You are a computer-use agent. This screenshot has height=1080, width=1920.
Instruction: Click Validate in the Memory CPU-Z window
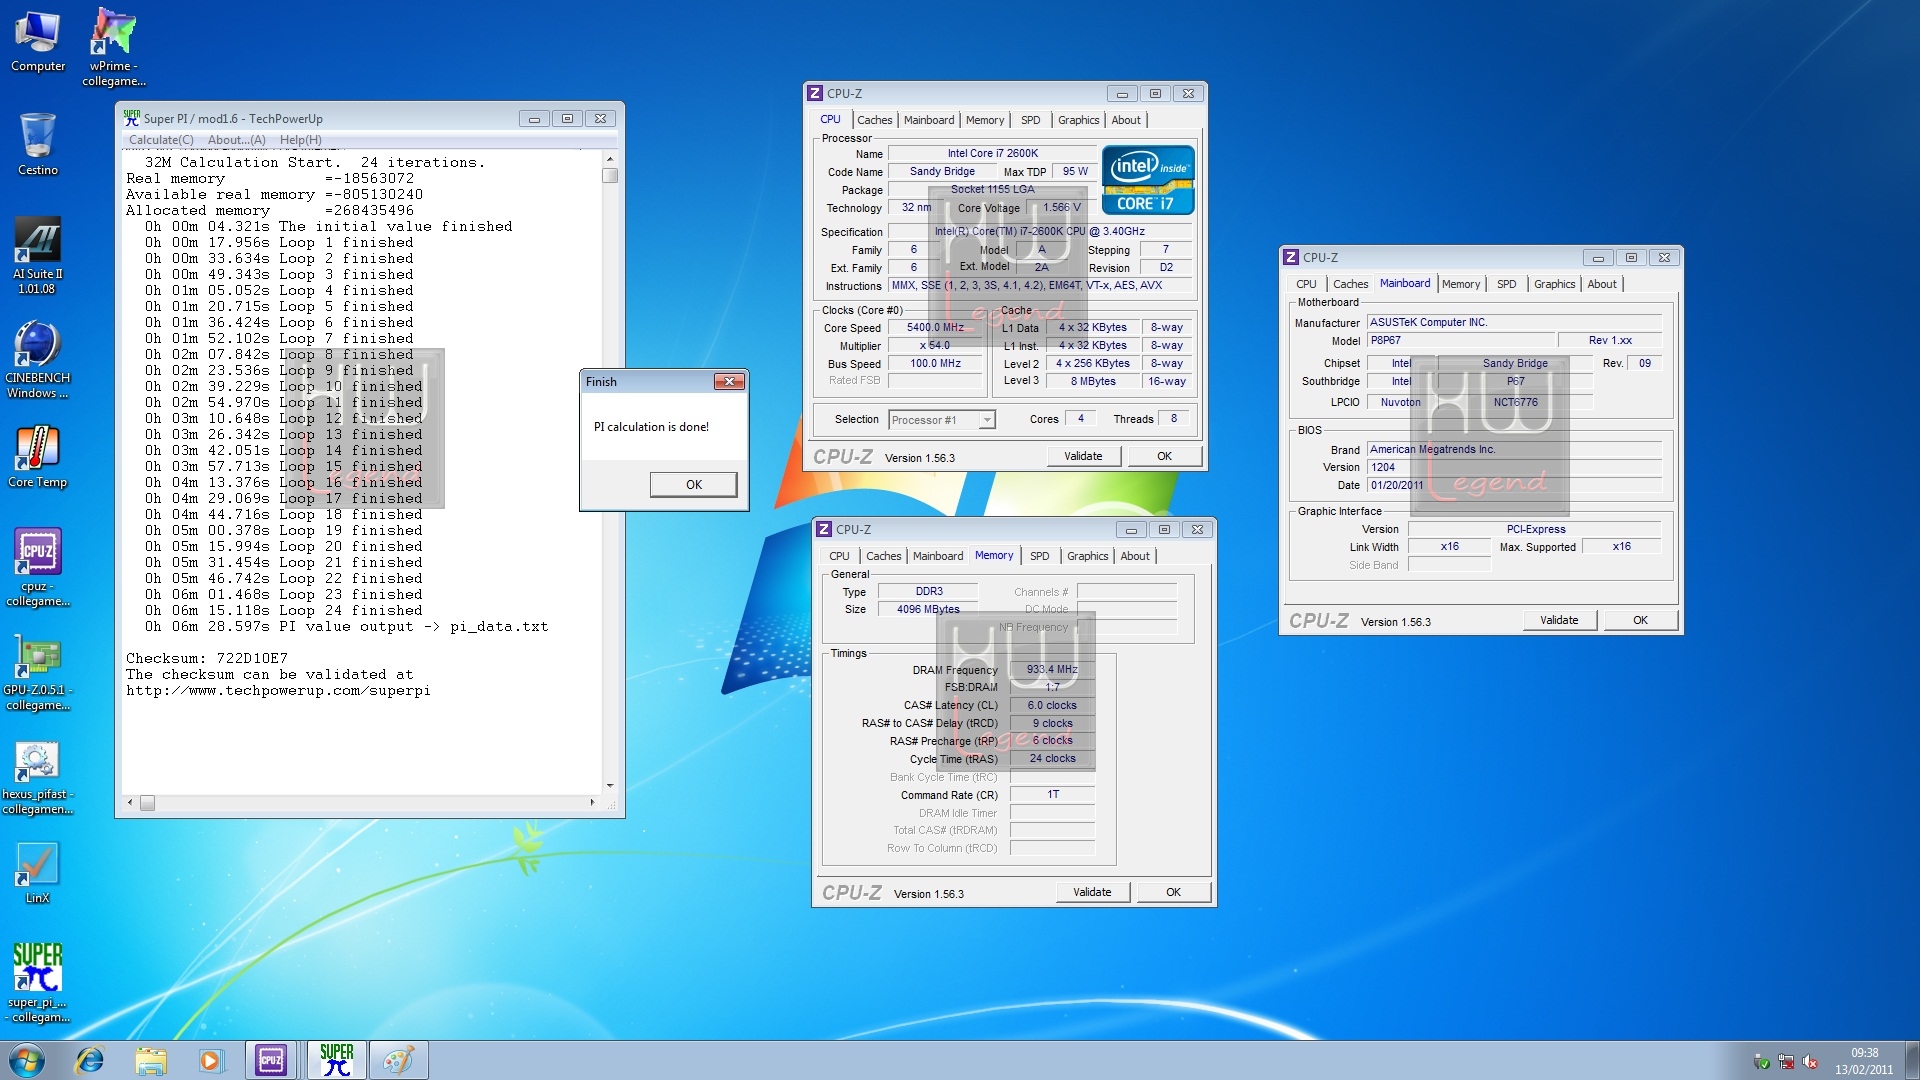tap(1092, 892)
